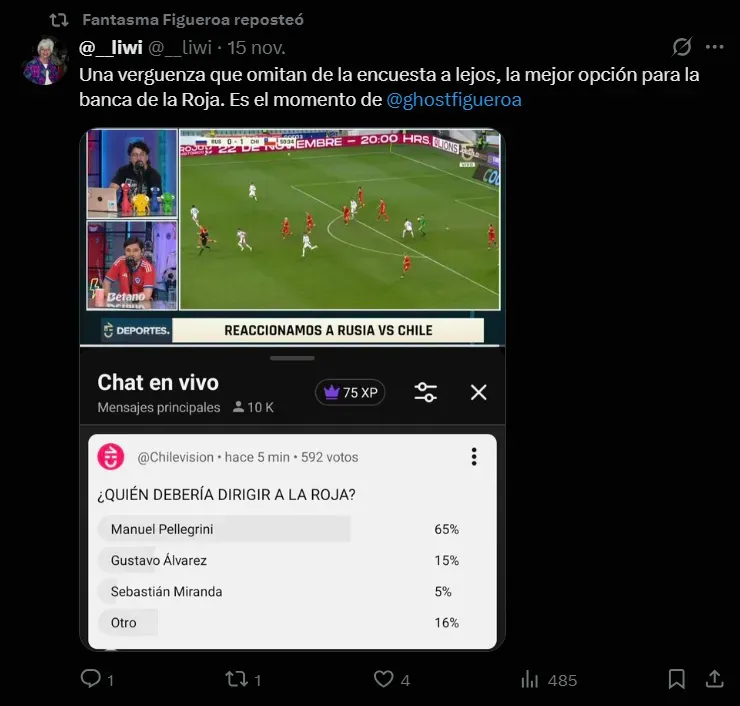Open the poll's vertical three-dot menu
This screenshot has height=706, width=740.
tap(474, 456)
